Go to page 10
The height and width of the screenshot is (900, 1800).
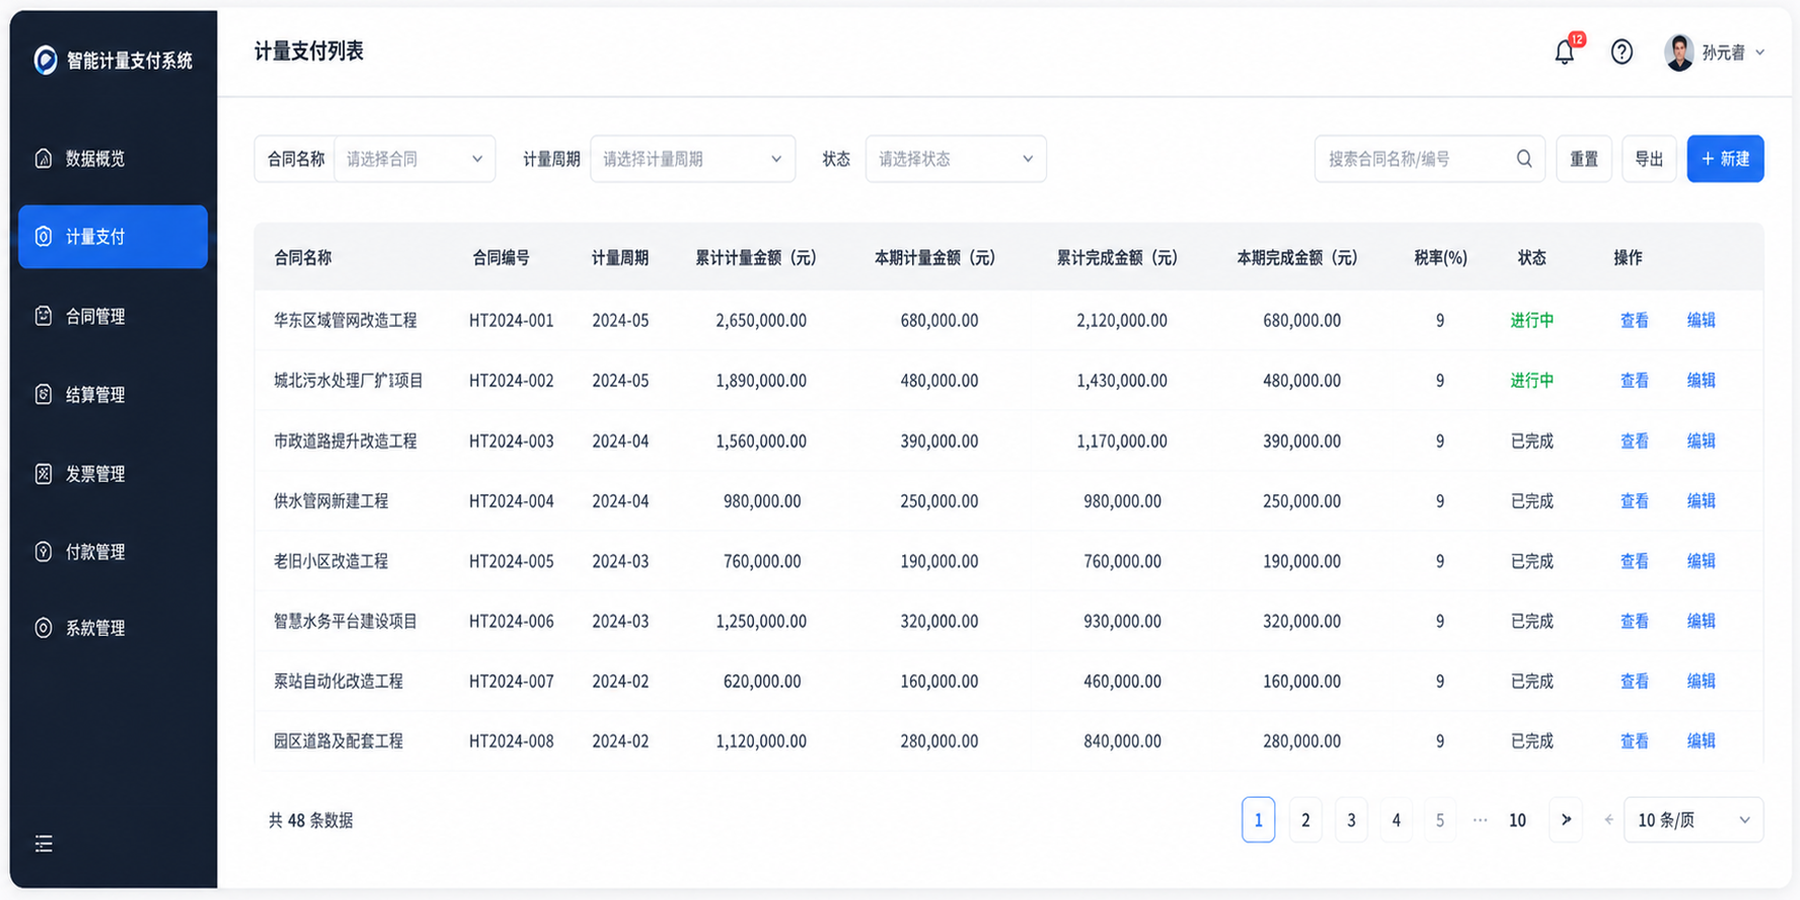point(1518,820)
